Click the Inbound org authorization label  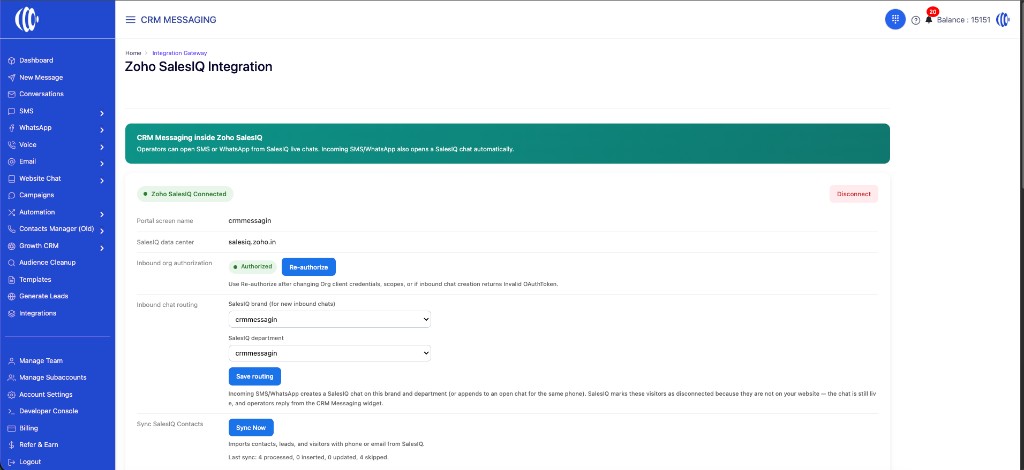click(x=174, y=263)
